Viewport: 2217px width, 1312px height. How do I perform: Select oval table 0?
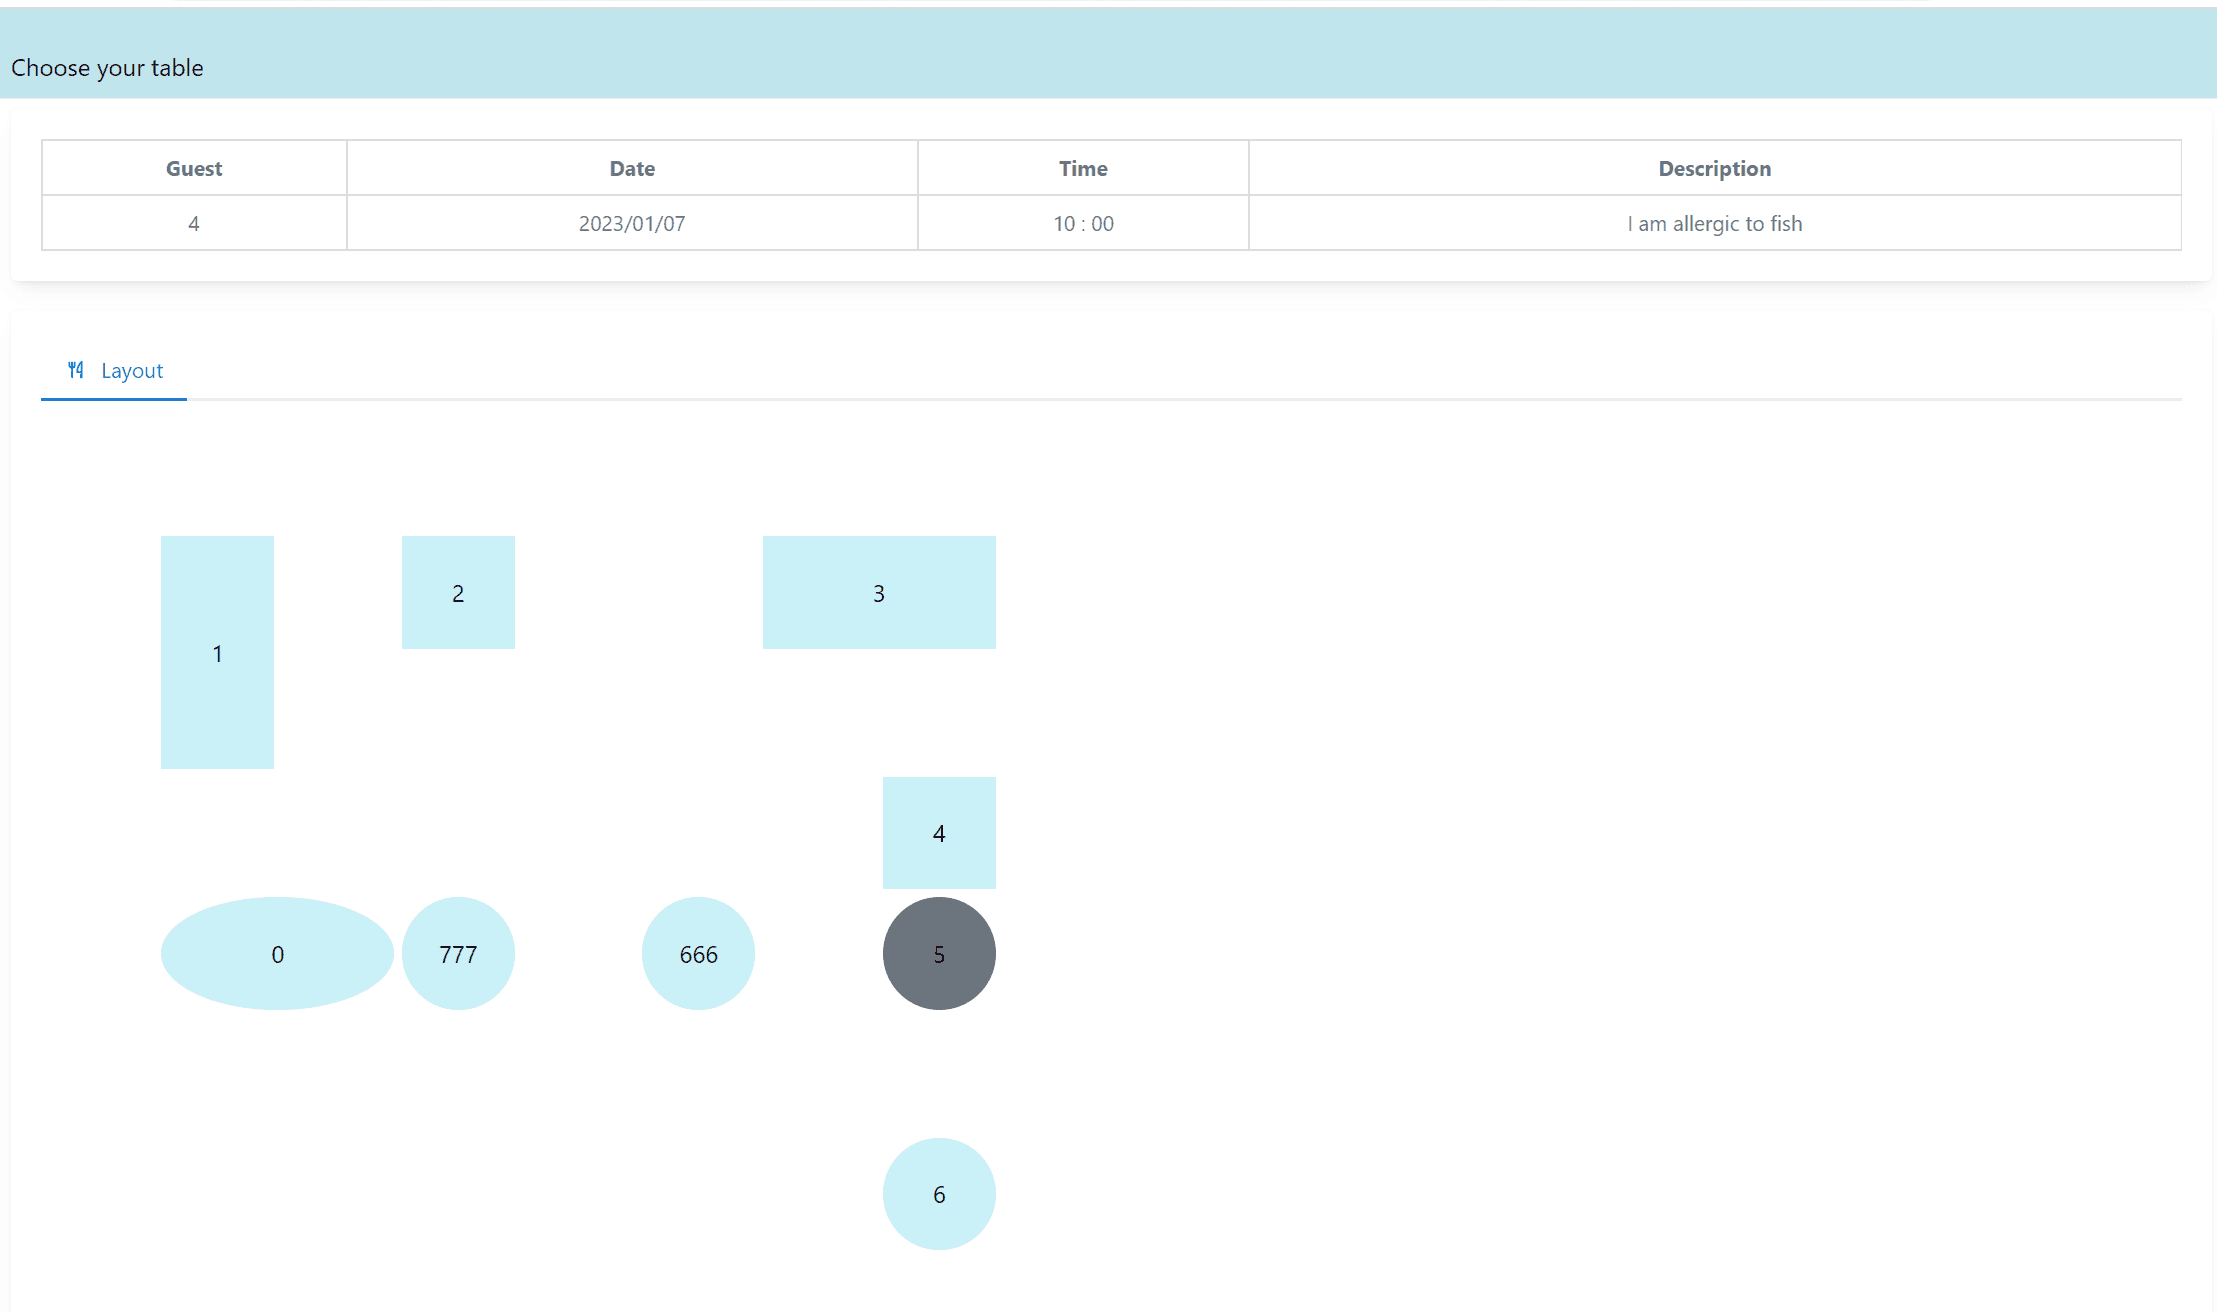click(277, 953)
